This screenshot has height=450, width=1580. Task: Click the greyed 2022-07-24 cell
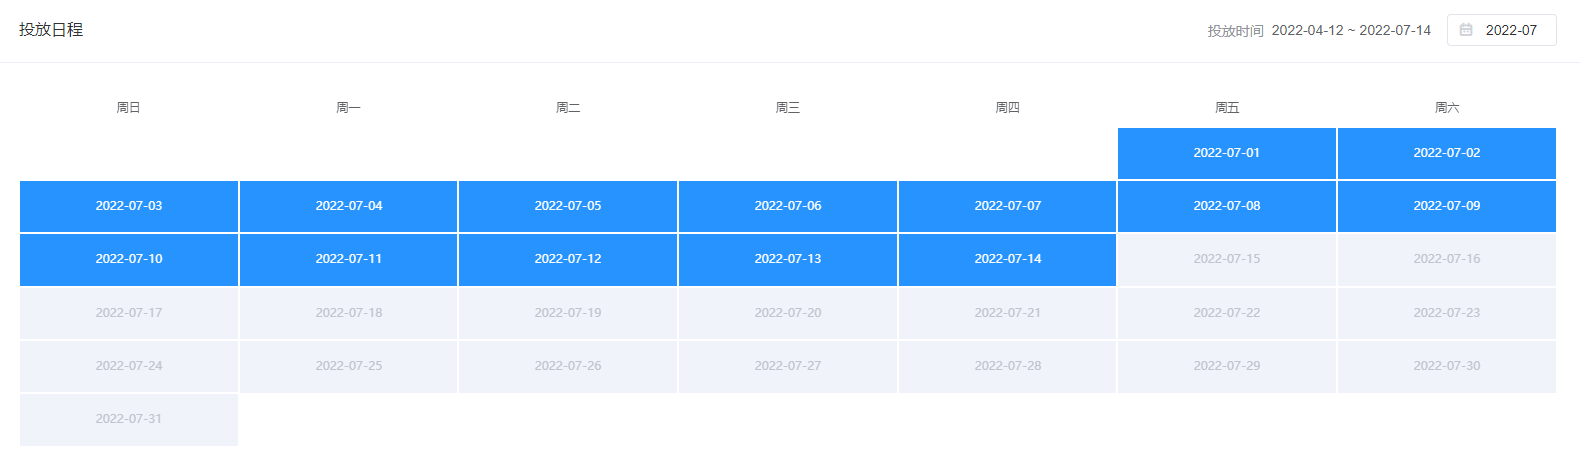pos(129,366)
